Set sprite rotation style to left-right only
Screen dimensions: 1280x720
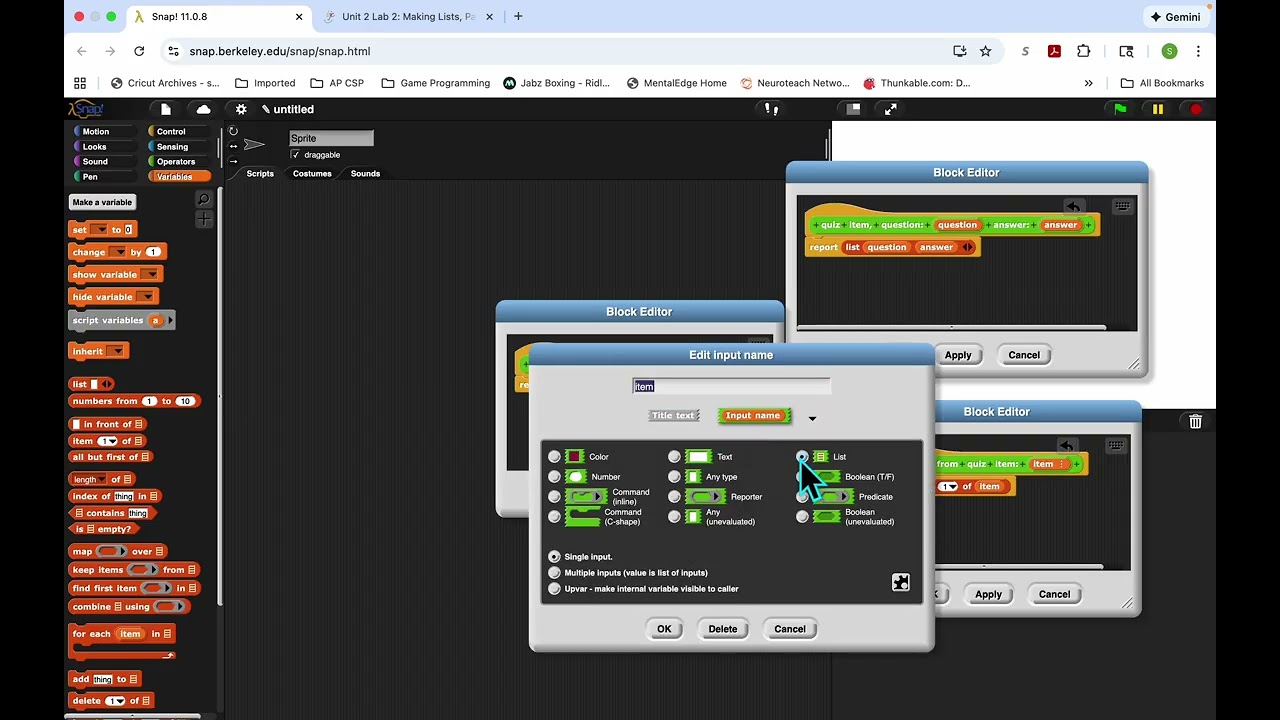click(233, 146)
